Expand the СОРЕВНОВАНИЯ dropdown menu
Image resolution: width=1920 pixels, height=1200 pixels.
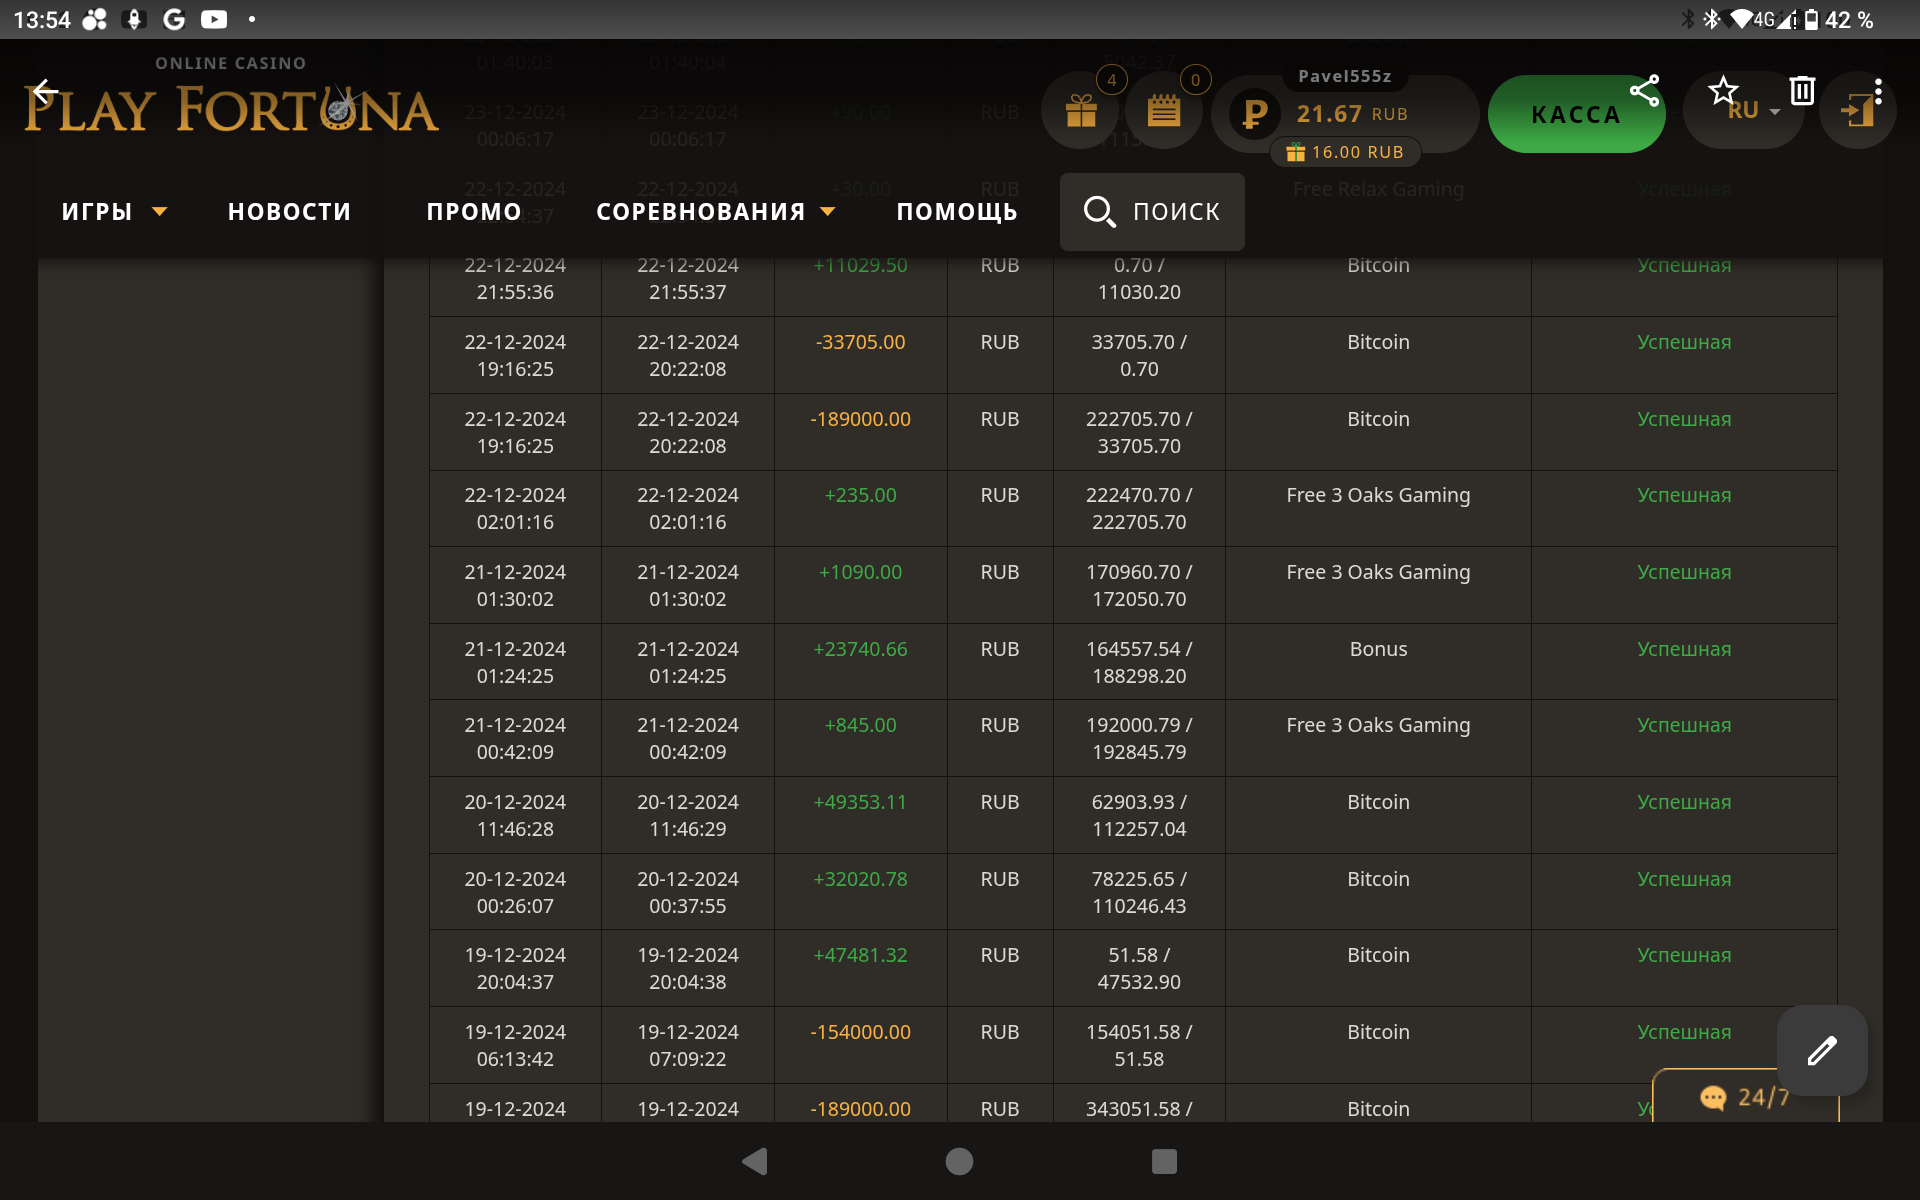(715, 212)
